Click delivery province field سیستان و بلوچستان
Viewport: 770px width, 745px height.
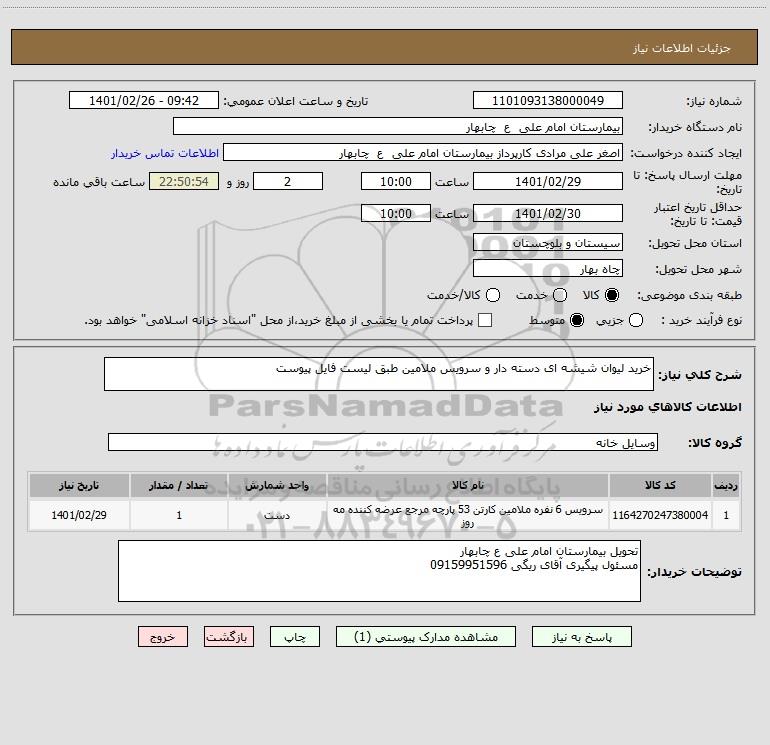pos(548,242)
